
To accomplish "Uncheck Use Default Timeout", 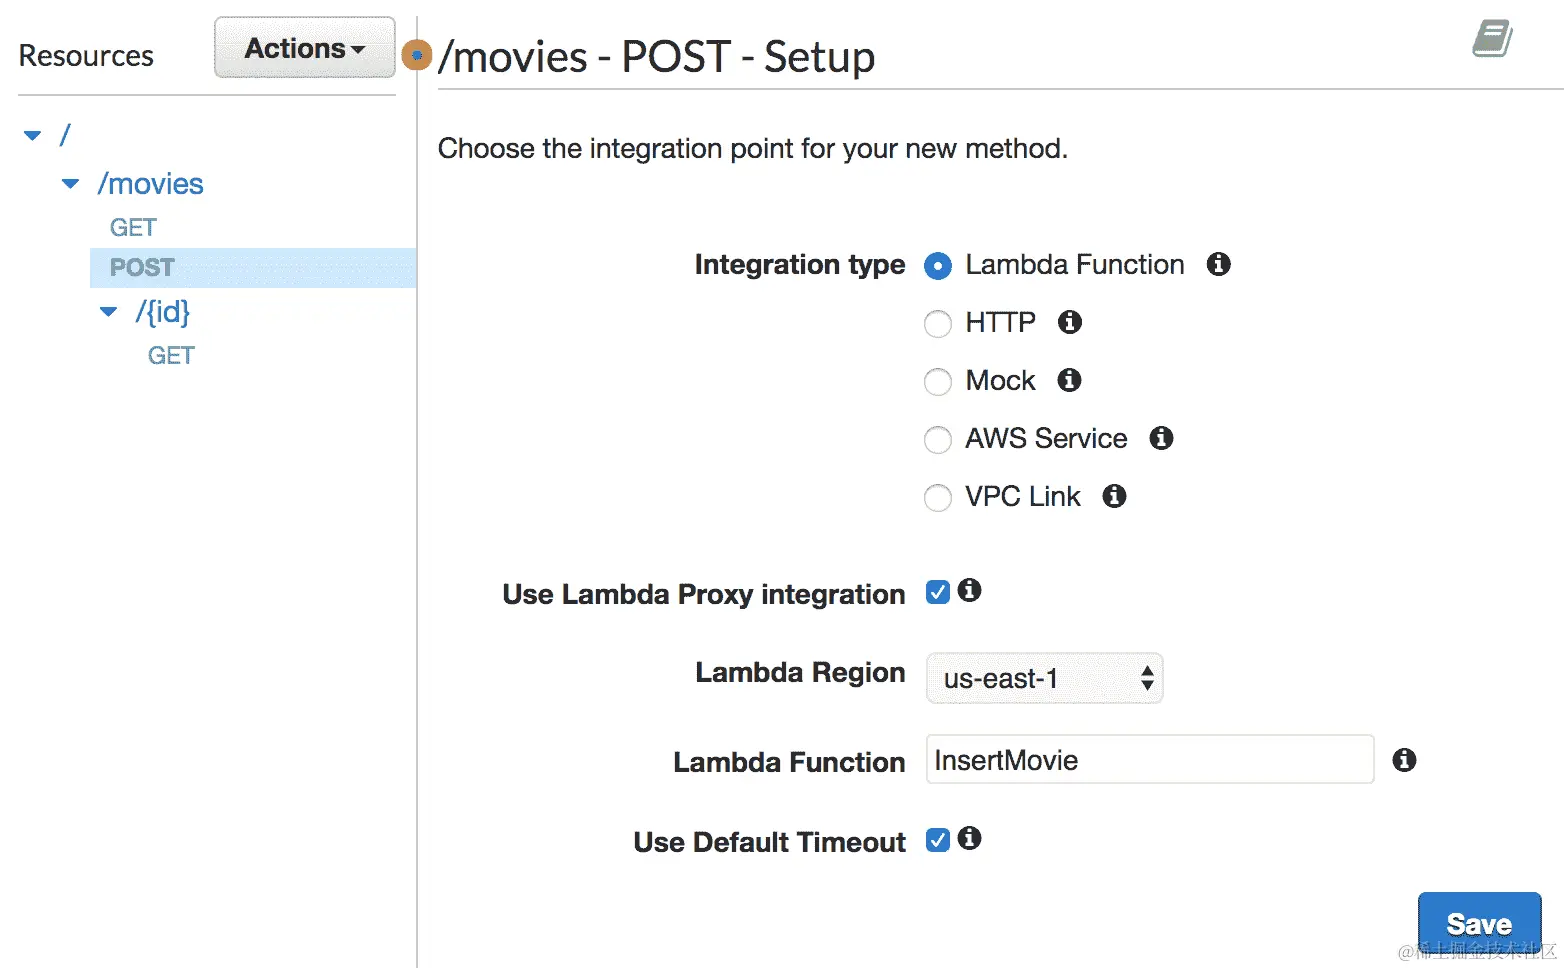I will [938, 840].
